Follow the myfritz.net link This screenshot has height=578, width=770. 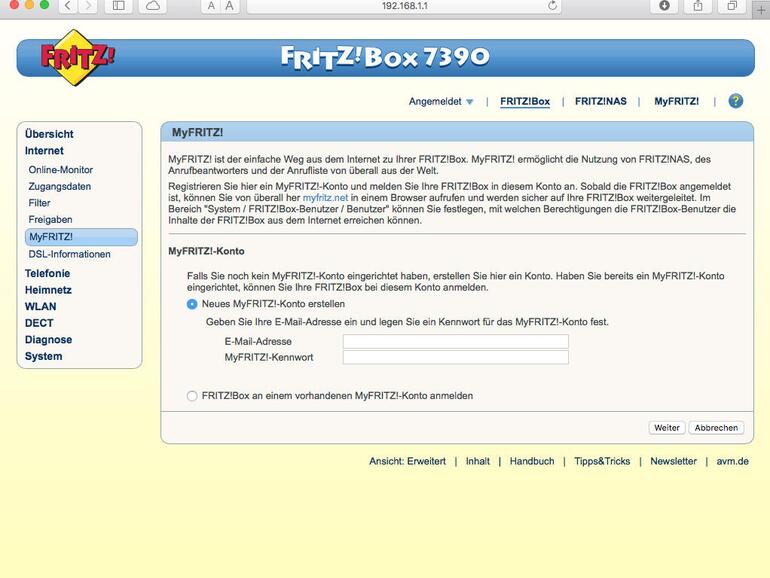(325, 198)
